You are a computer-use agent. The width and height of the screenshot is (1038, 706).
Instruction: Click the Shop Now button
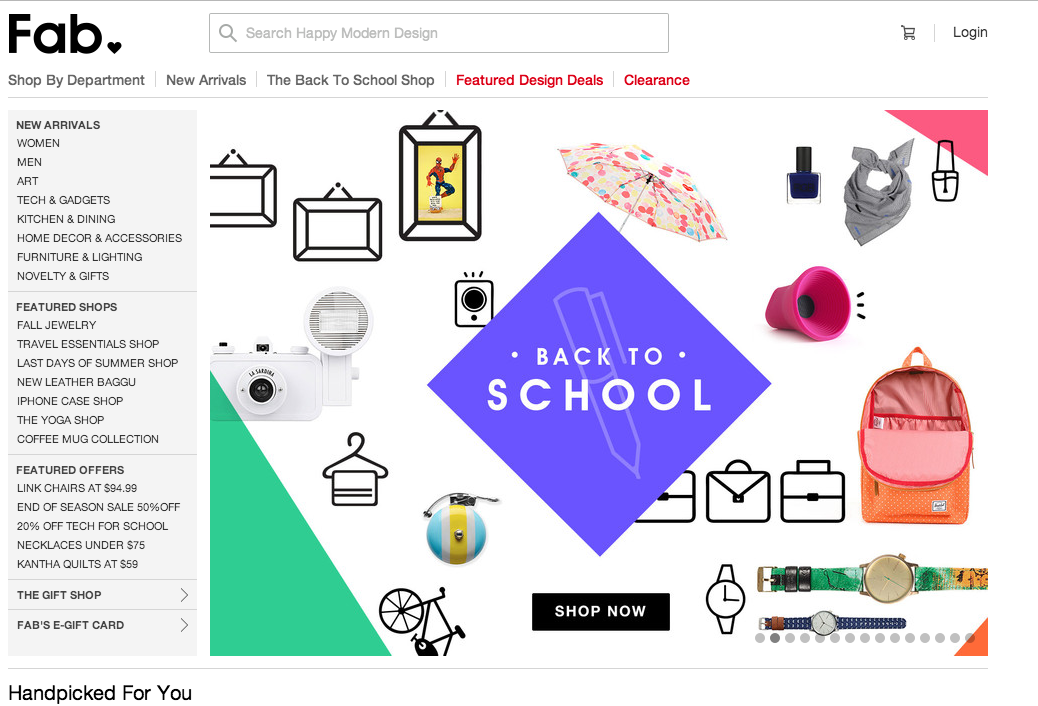pos(600,611)
